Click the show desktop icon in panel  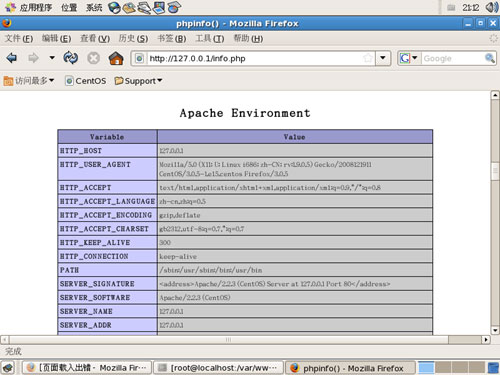pyautogui.click(x=8, y=368)
